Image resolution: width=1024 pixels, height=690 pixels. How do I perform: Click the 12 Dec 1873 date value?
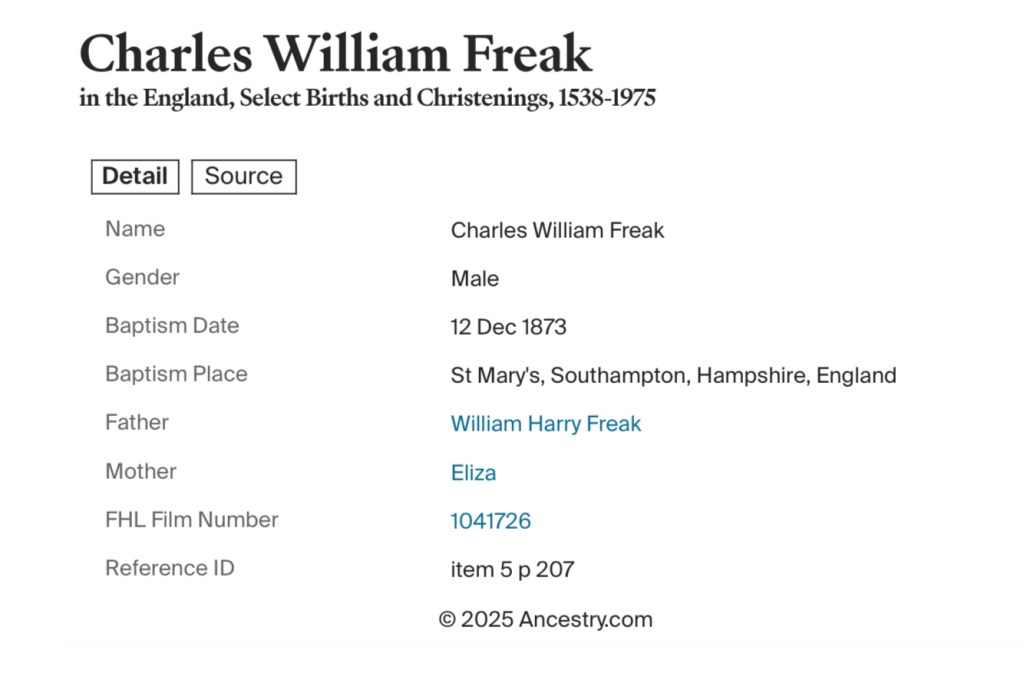(x=508, y=327)
